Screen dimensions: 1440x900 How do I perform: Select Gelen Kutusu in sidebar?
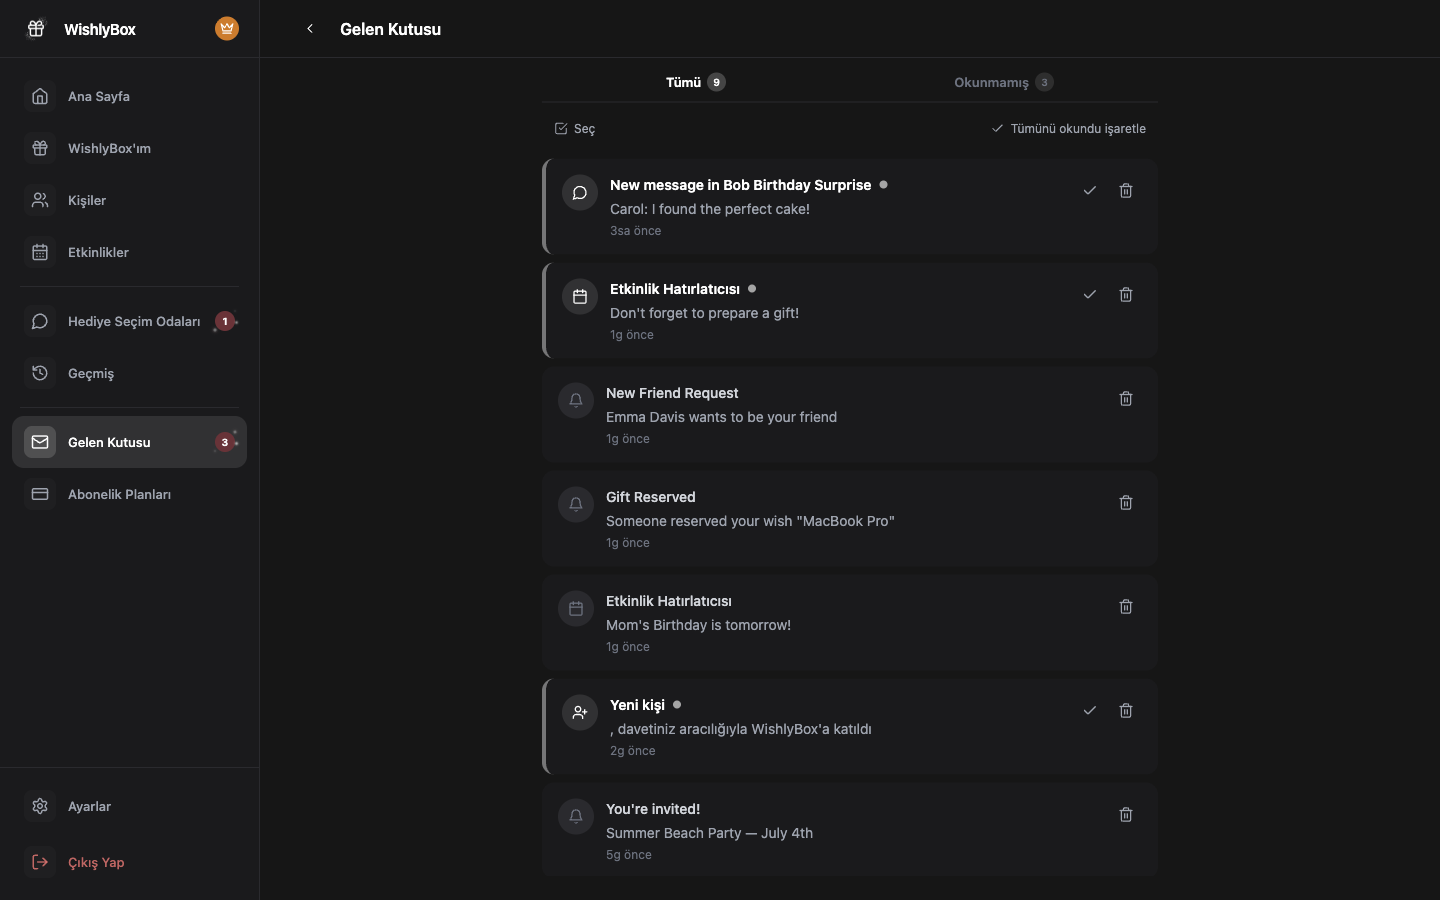(x=129, y=442)
